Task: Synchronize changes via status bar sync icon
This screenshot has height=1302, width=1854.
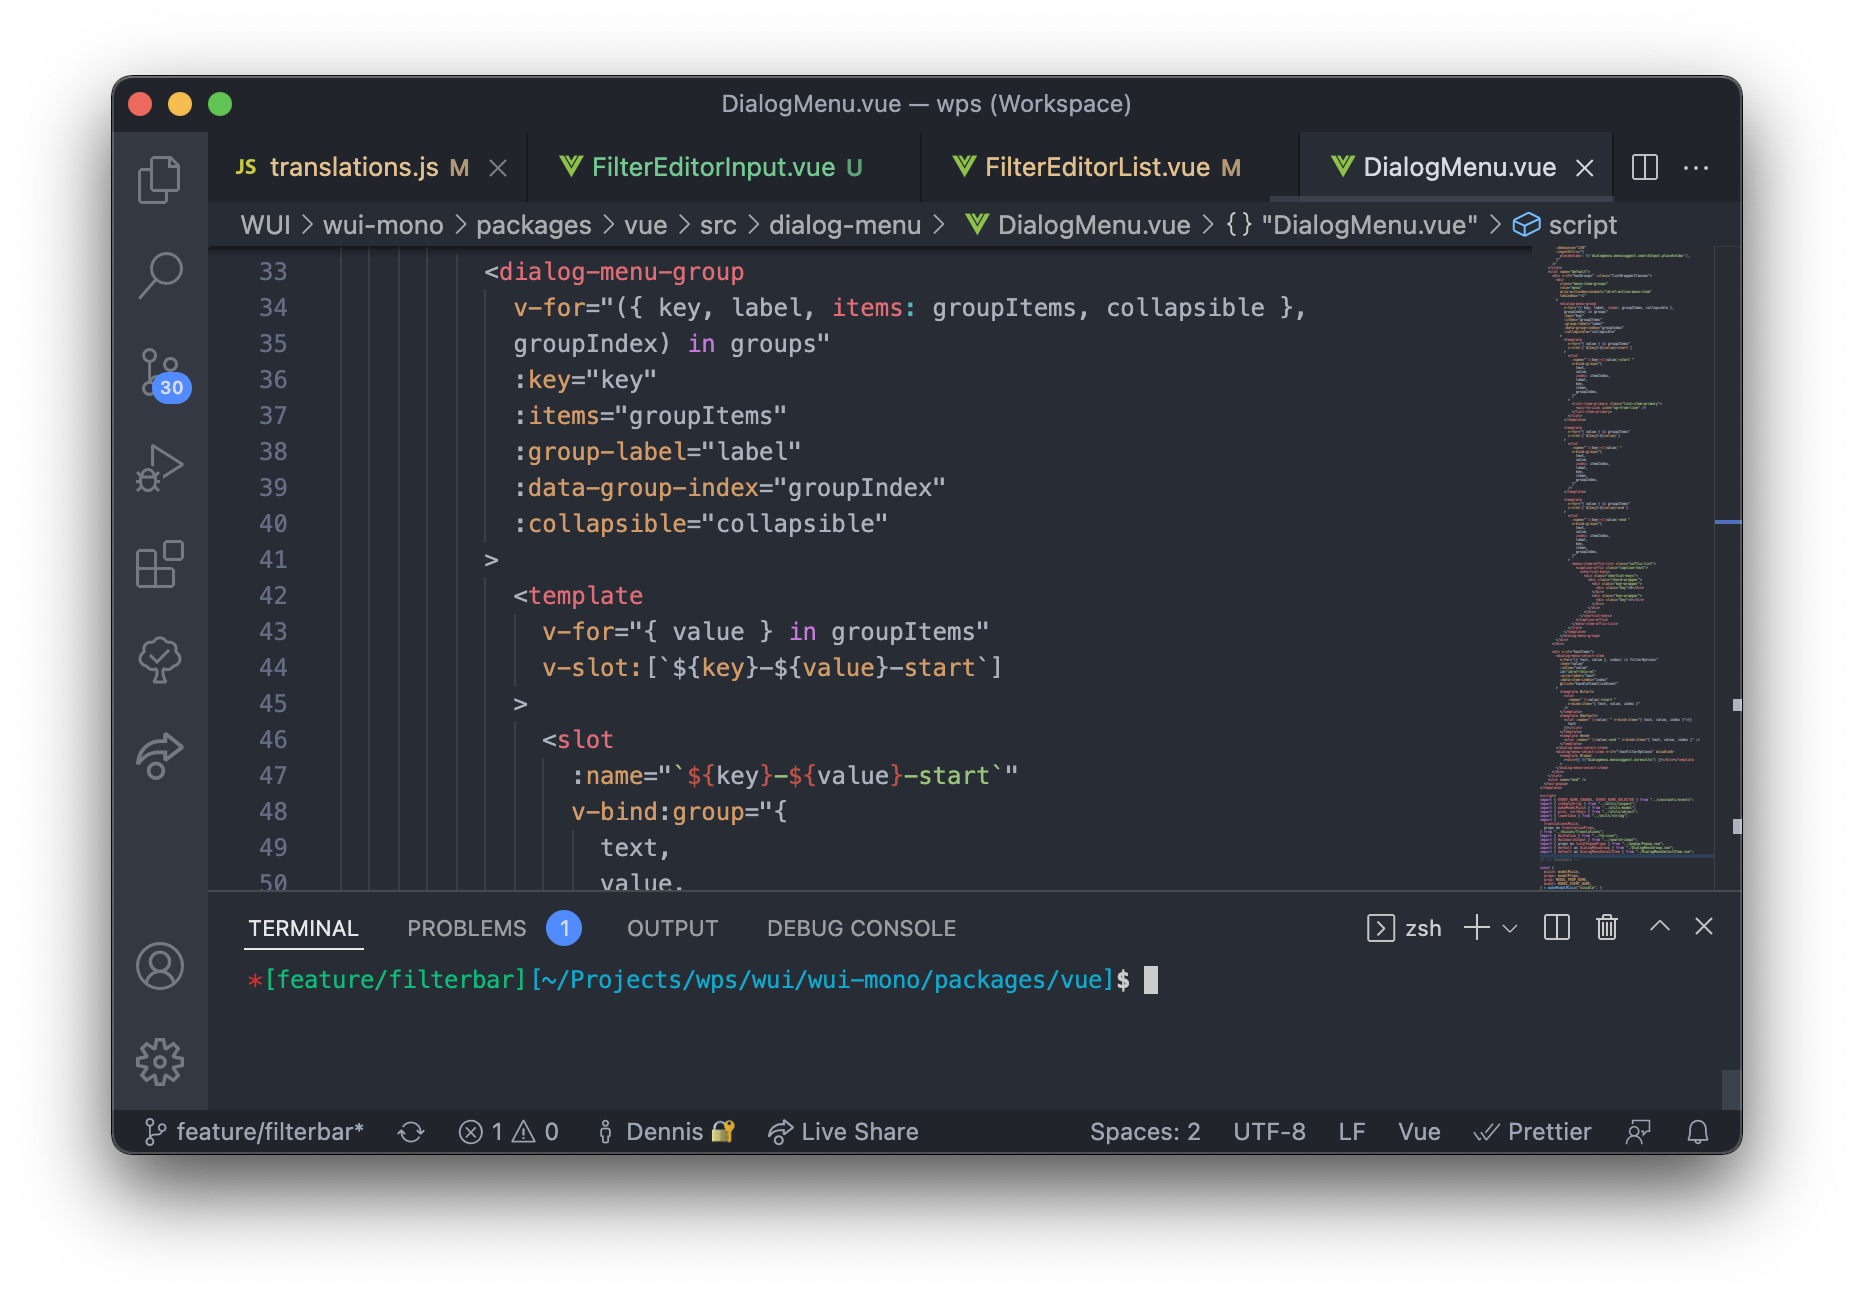Action: pos(411,1131)
